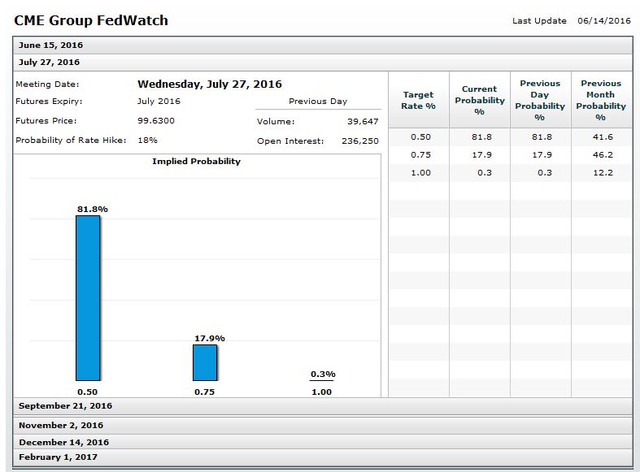Click the Current Probability % column header
This screenshot has width=640, height=472.
point(480,100)
